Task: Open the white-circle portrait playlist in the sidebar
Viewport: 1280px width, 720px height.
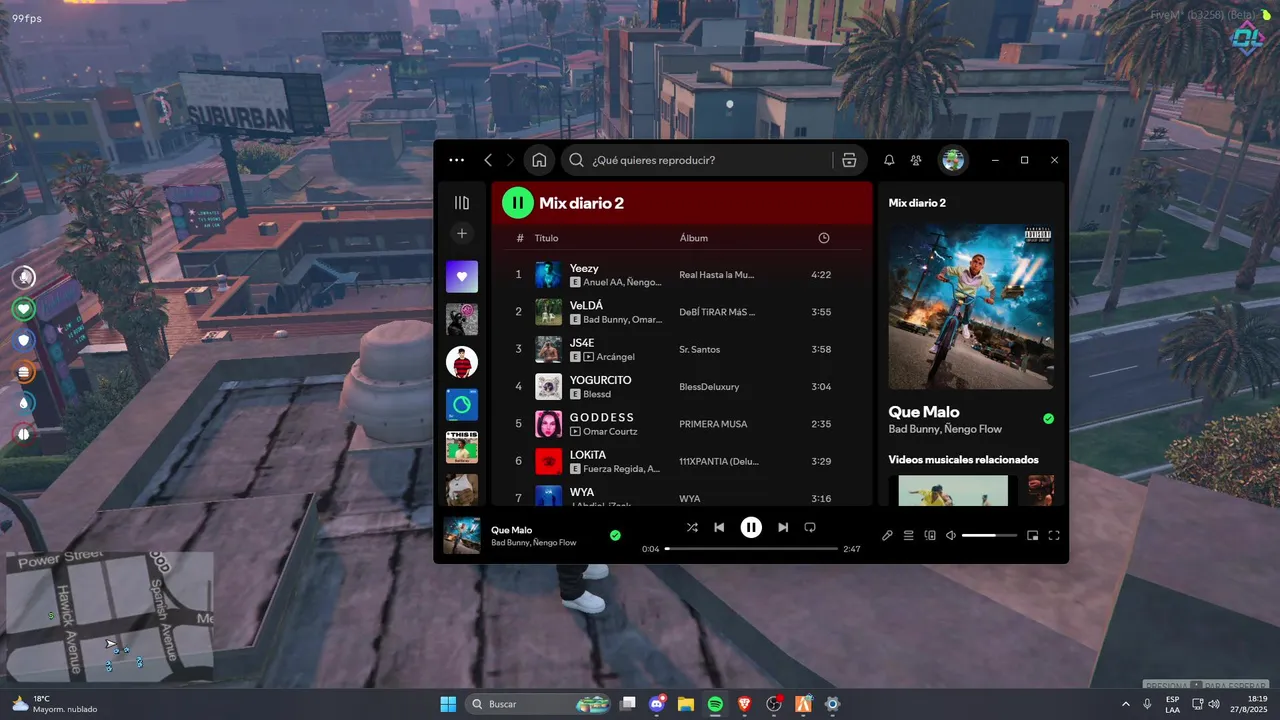Action: pyautogui.click(x=462, y=362)
